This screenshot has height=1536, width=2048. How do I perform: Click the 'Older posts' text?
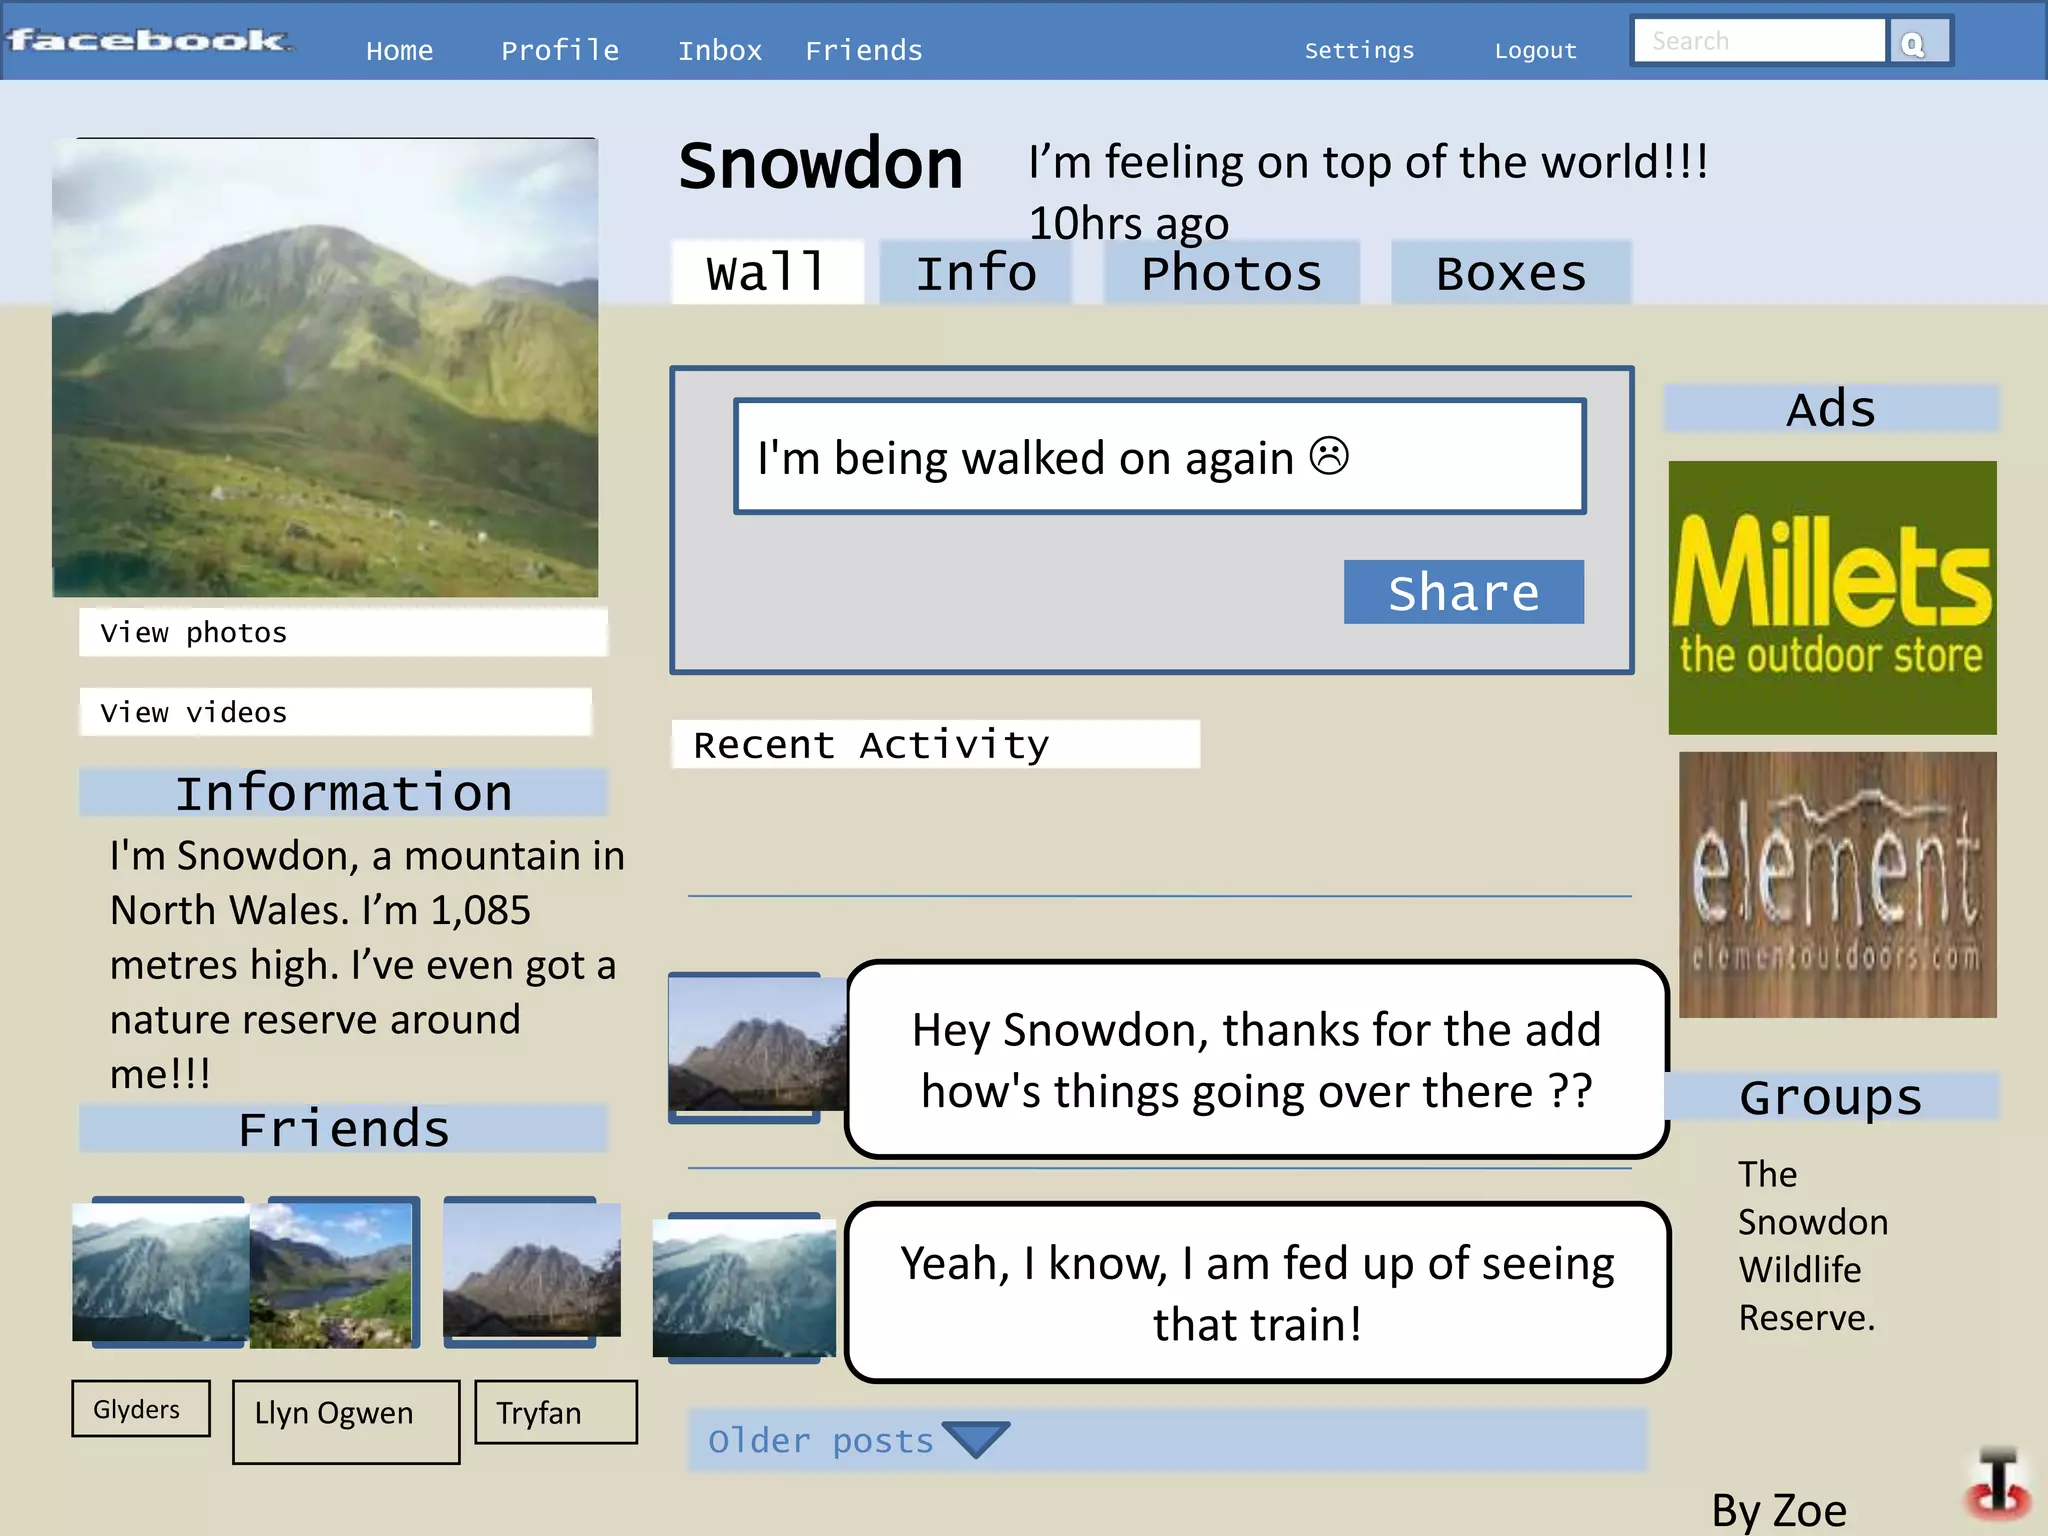click(x=820, y=1440)
